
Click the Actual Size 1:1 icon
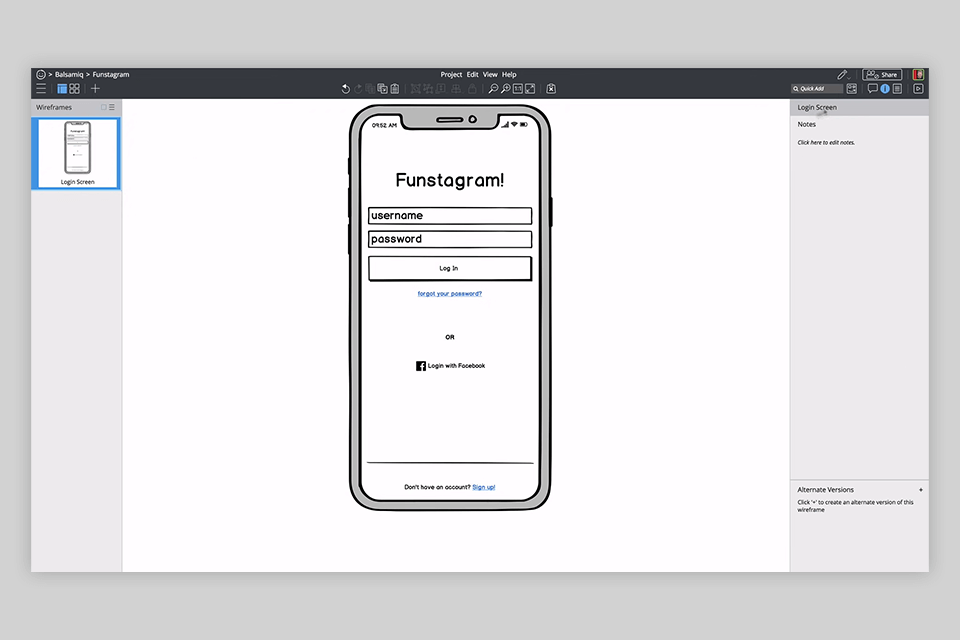[x=518, y=89]
